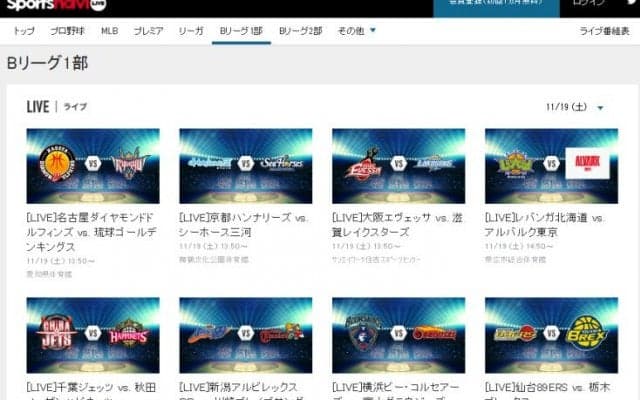Viewport: 640px width, 400px height.
Task: Click title 新潟アルビレックス game
Action: [241, 391]
